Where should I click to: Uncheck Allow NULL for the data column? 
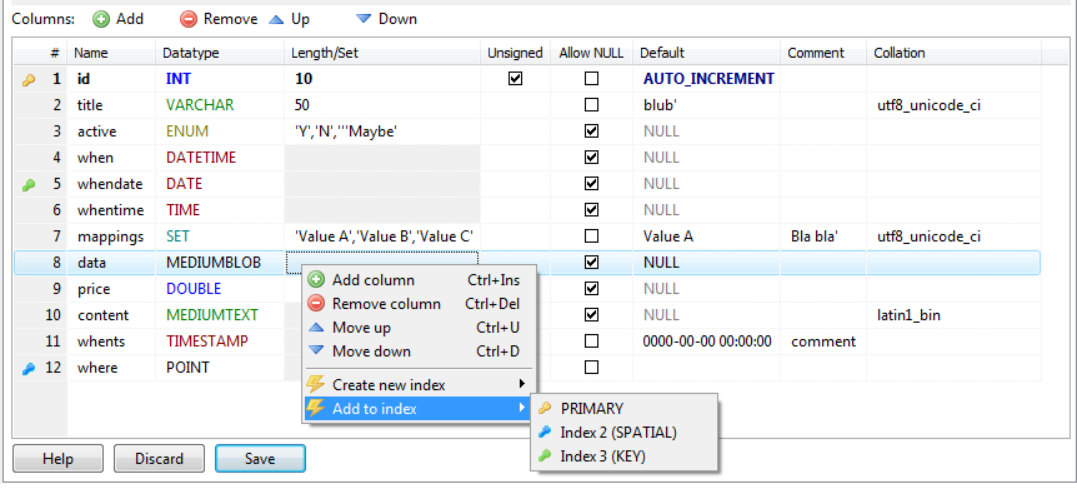[x=591, y=263]
